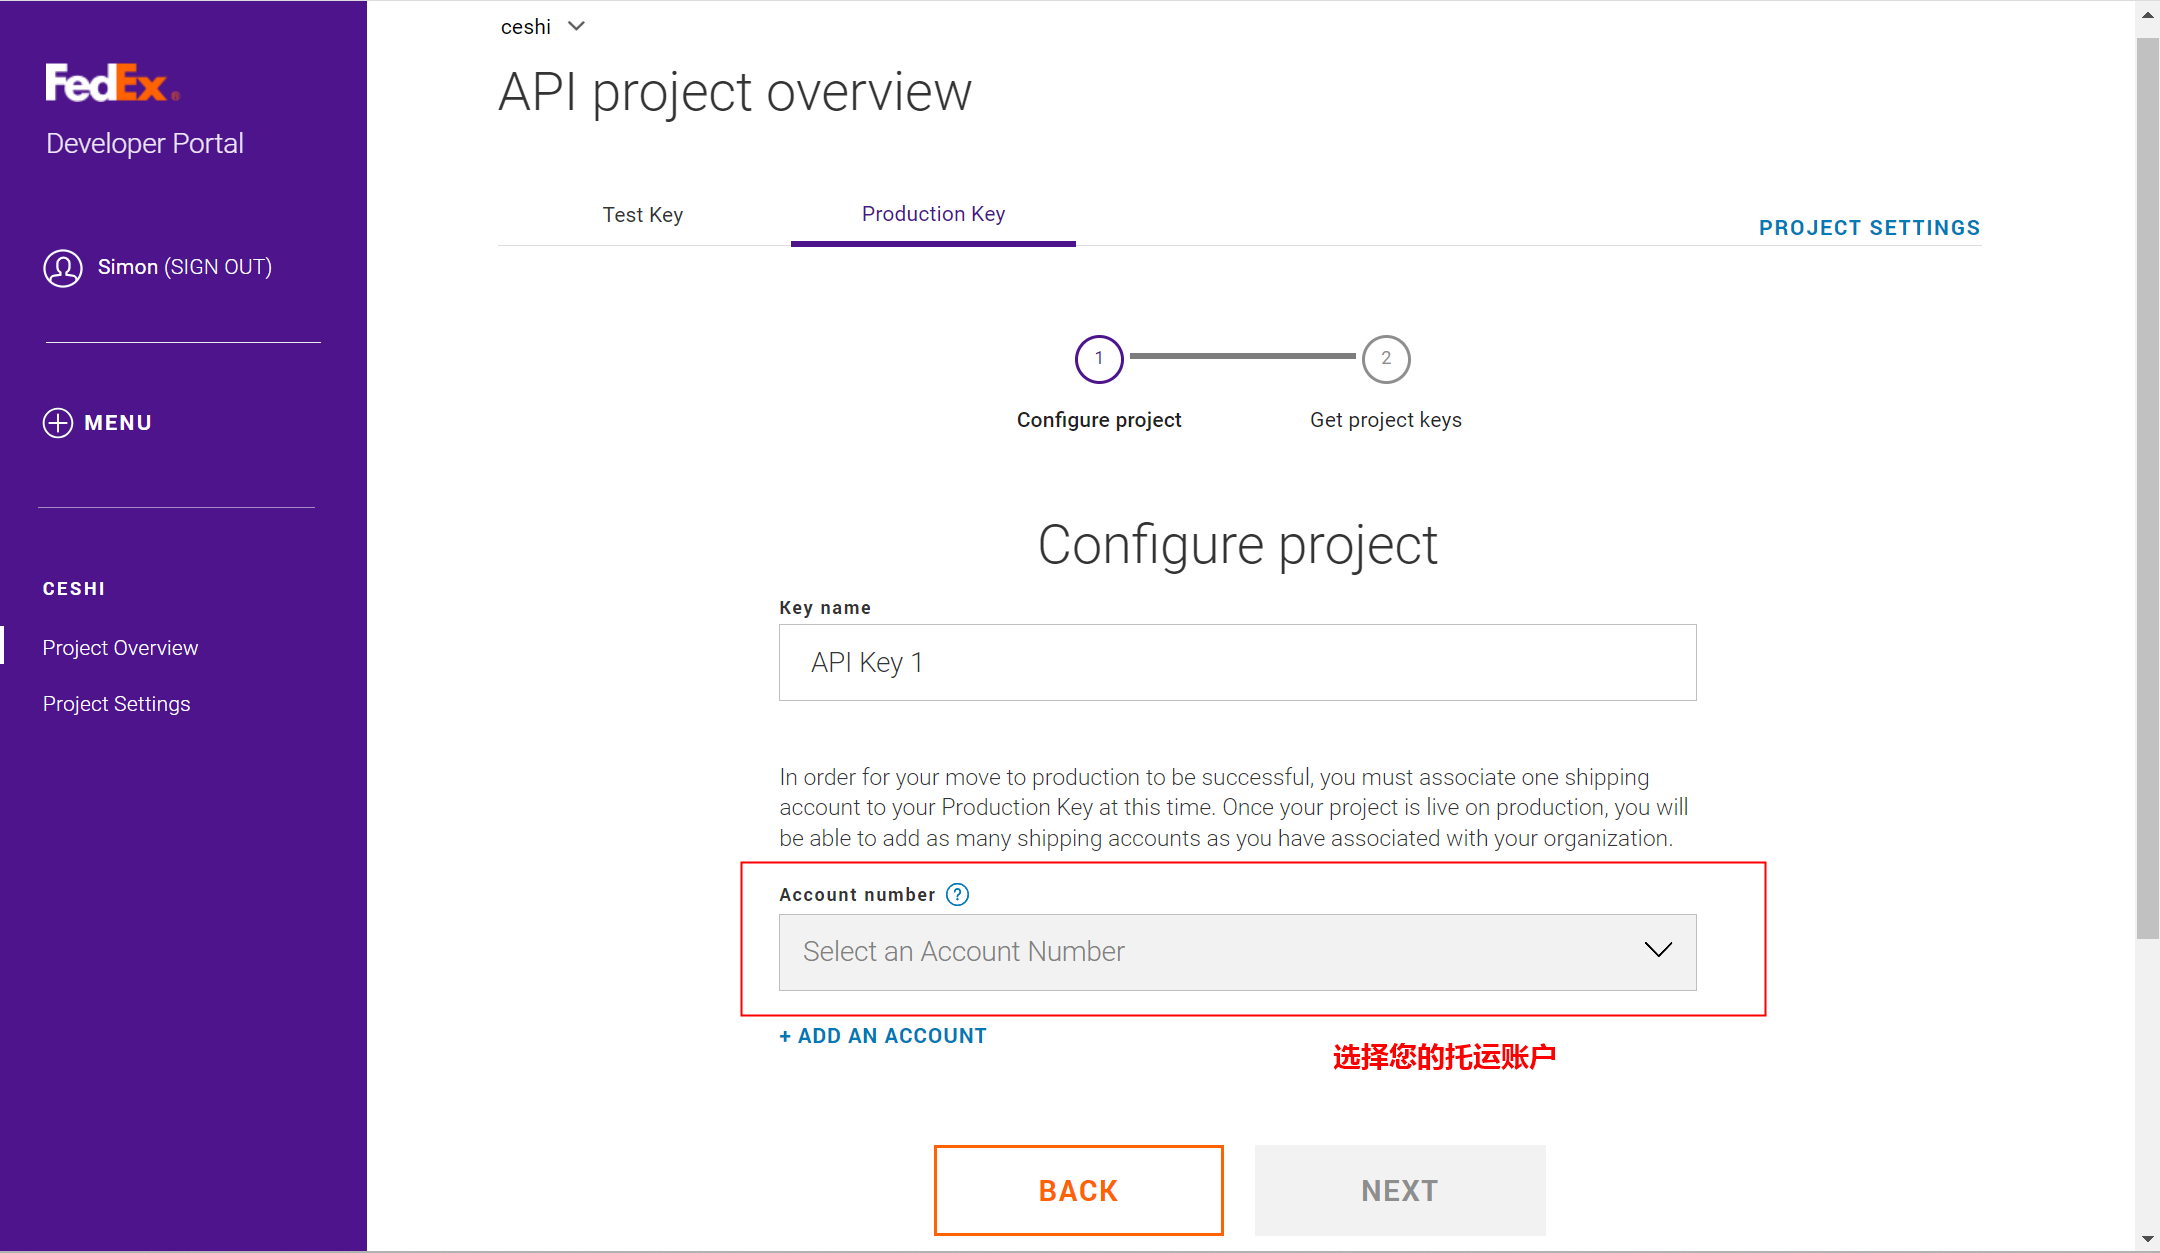Screen dimensions: 2160x1253
Task: Open the Select an Account Number dropdown
Action: (x=1236, y=952)
